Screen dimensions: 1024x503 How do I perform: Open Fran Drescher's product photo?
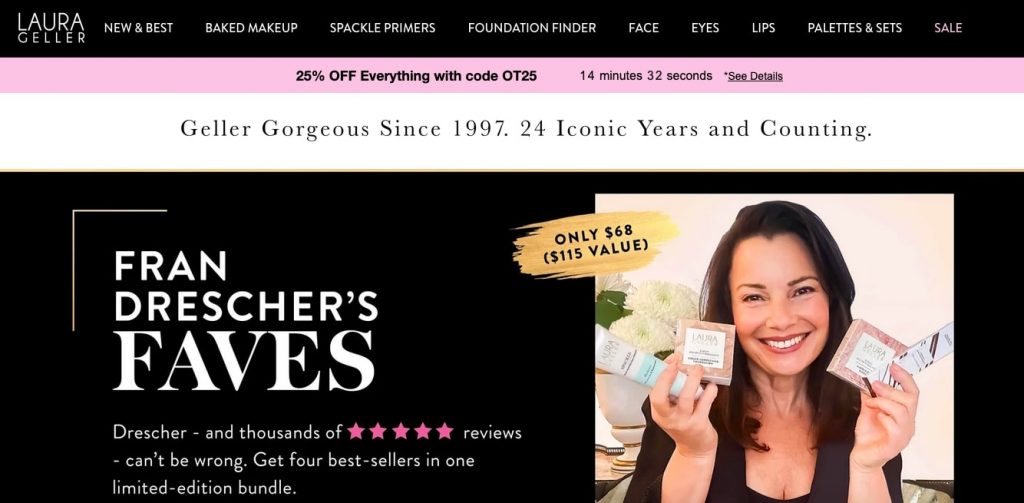coord(774,348)
